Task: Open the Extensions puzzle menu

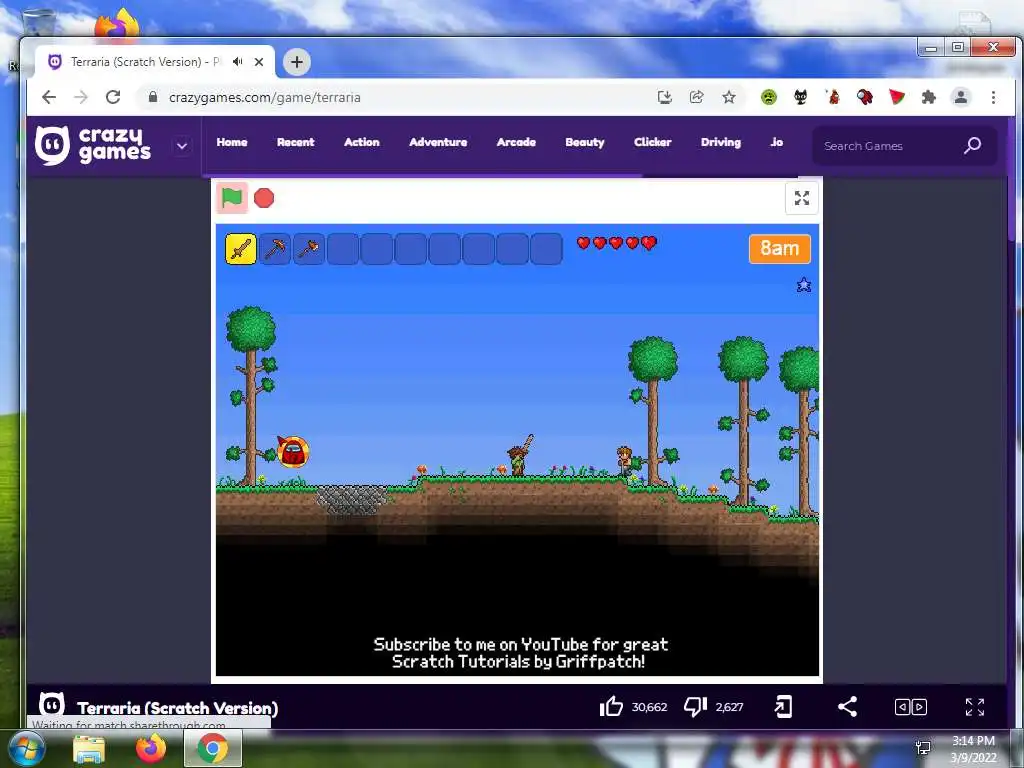Action: pyautogui.click(x=929, y=97)
